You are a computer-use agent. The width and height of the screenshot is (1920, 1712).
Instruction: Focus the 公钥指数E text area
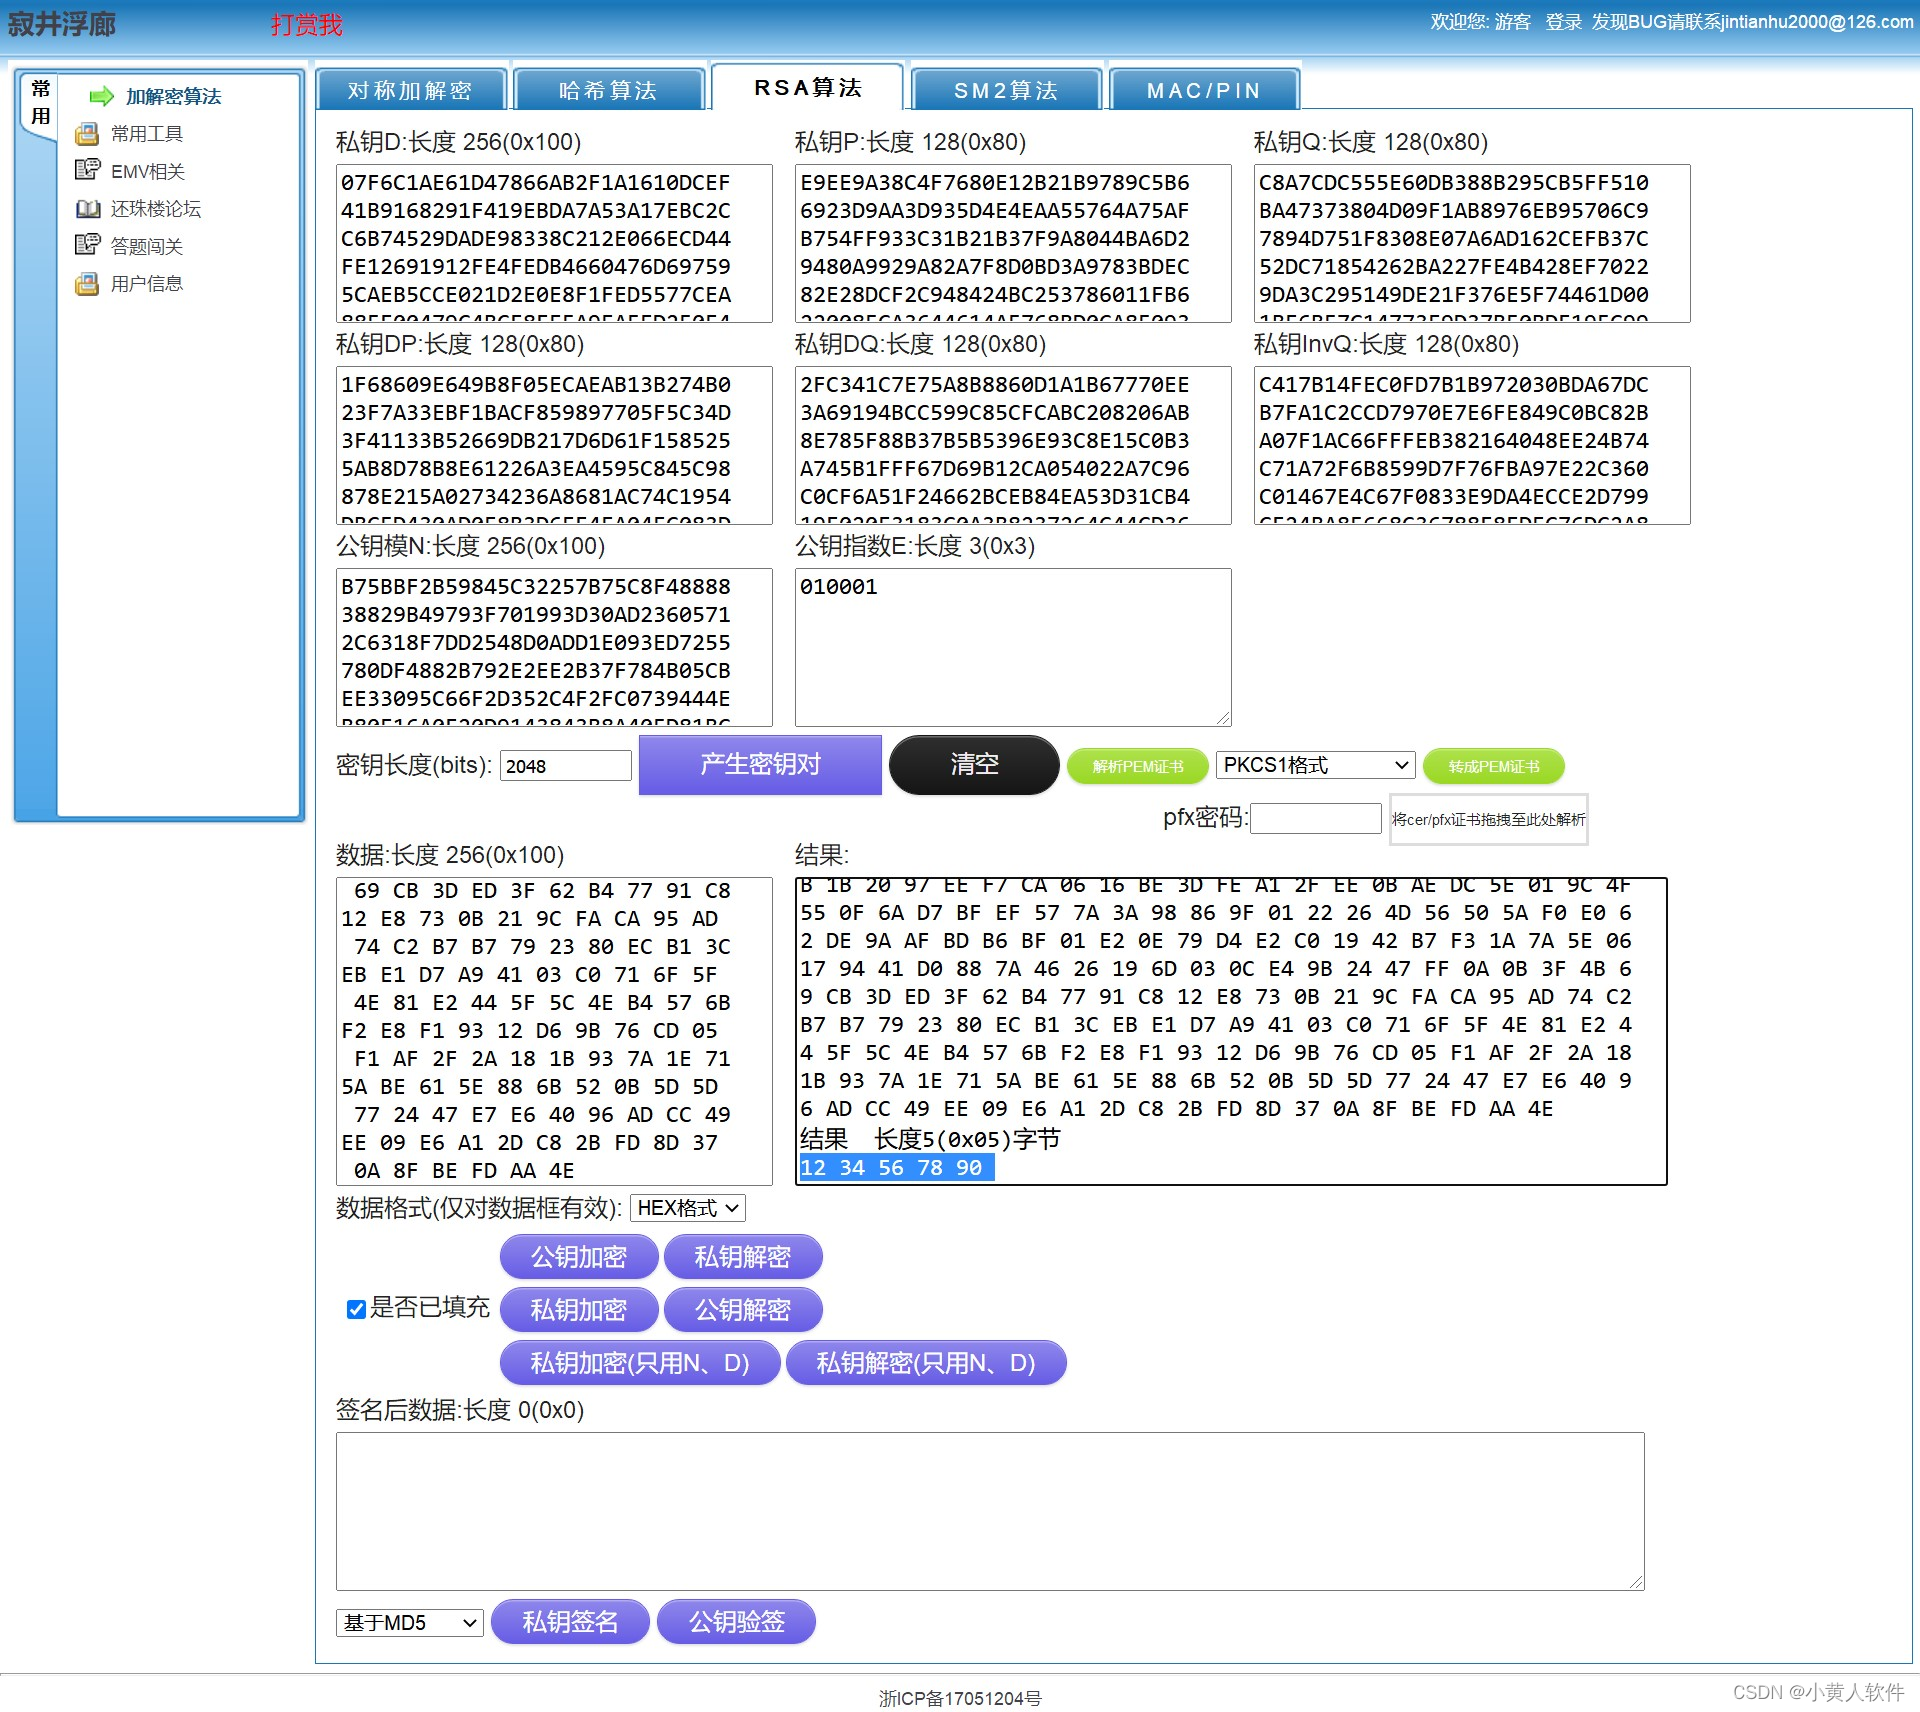pyautogui.click(x=1013, y=647)
